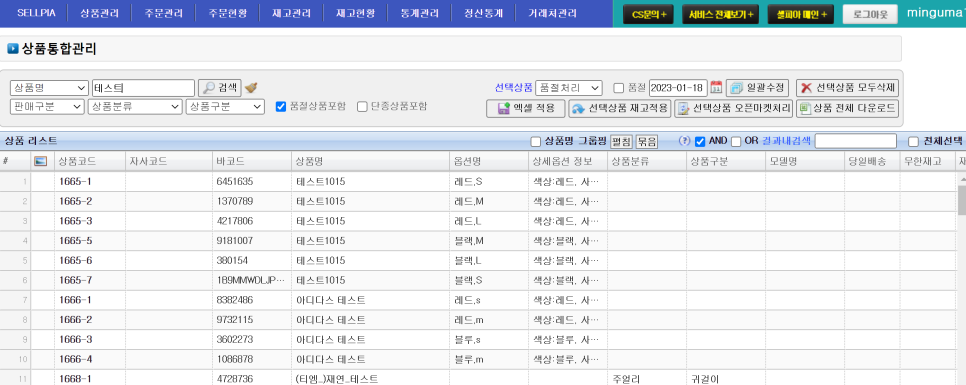Enable the 단종상품포함 checkbox

click(362, 107)
